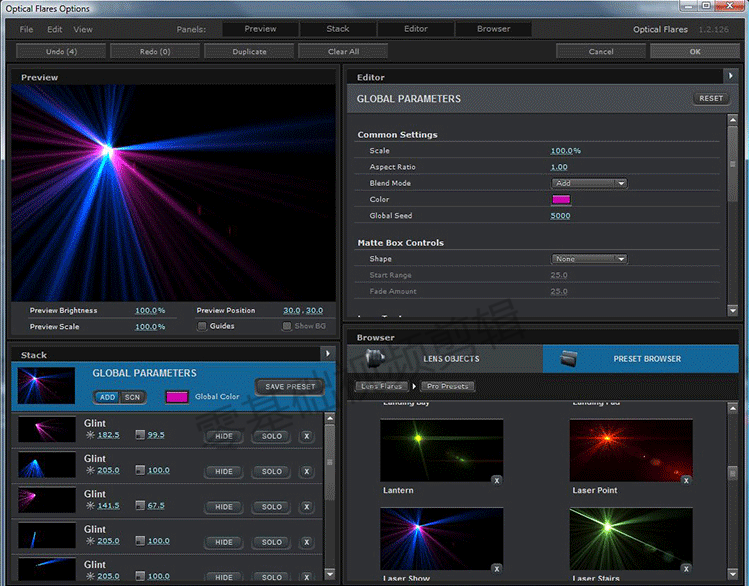Enable the Guides checkbox
Screen dimensions: 749x586
pyautogui.click(x=202, y=326)
